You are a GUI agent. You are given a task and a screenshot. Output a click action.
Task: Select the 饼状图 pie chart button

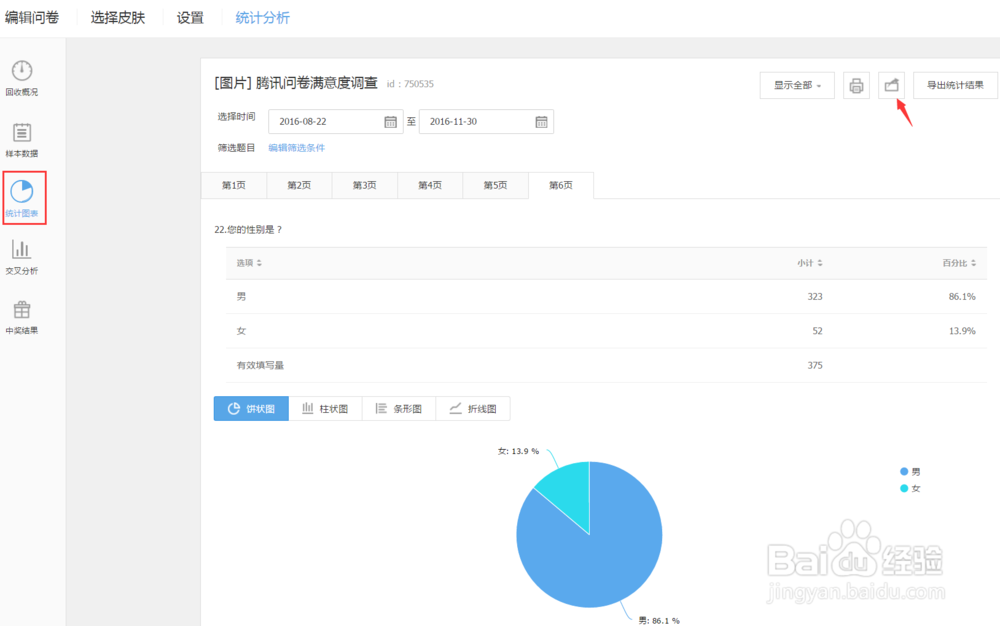pos(251,409)
